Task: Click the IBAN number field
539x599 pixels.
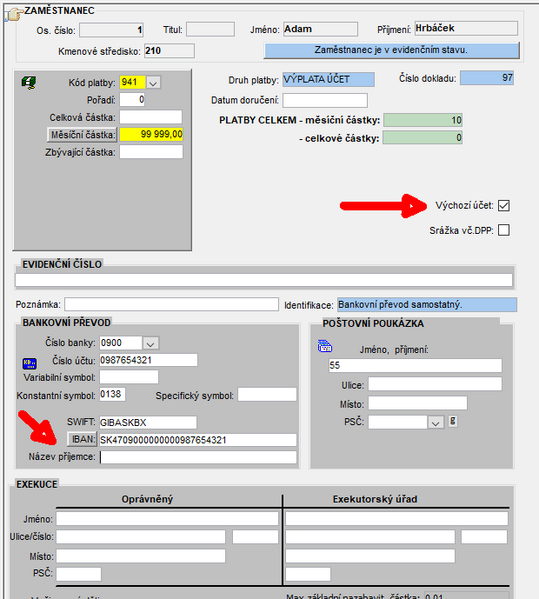Action: pyautogui.click(x=198, y=440)
